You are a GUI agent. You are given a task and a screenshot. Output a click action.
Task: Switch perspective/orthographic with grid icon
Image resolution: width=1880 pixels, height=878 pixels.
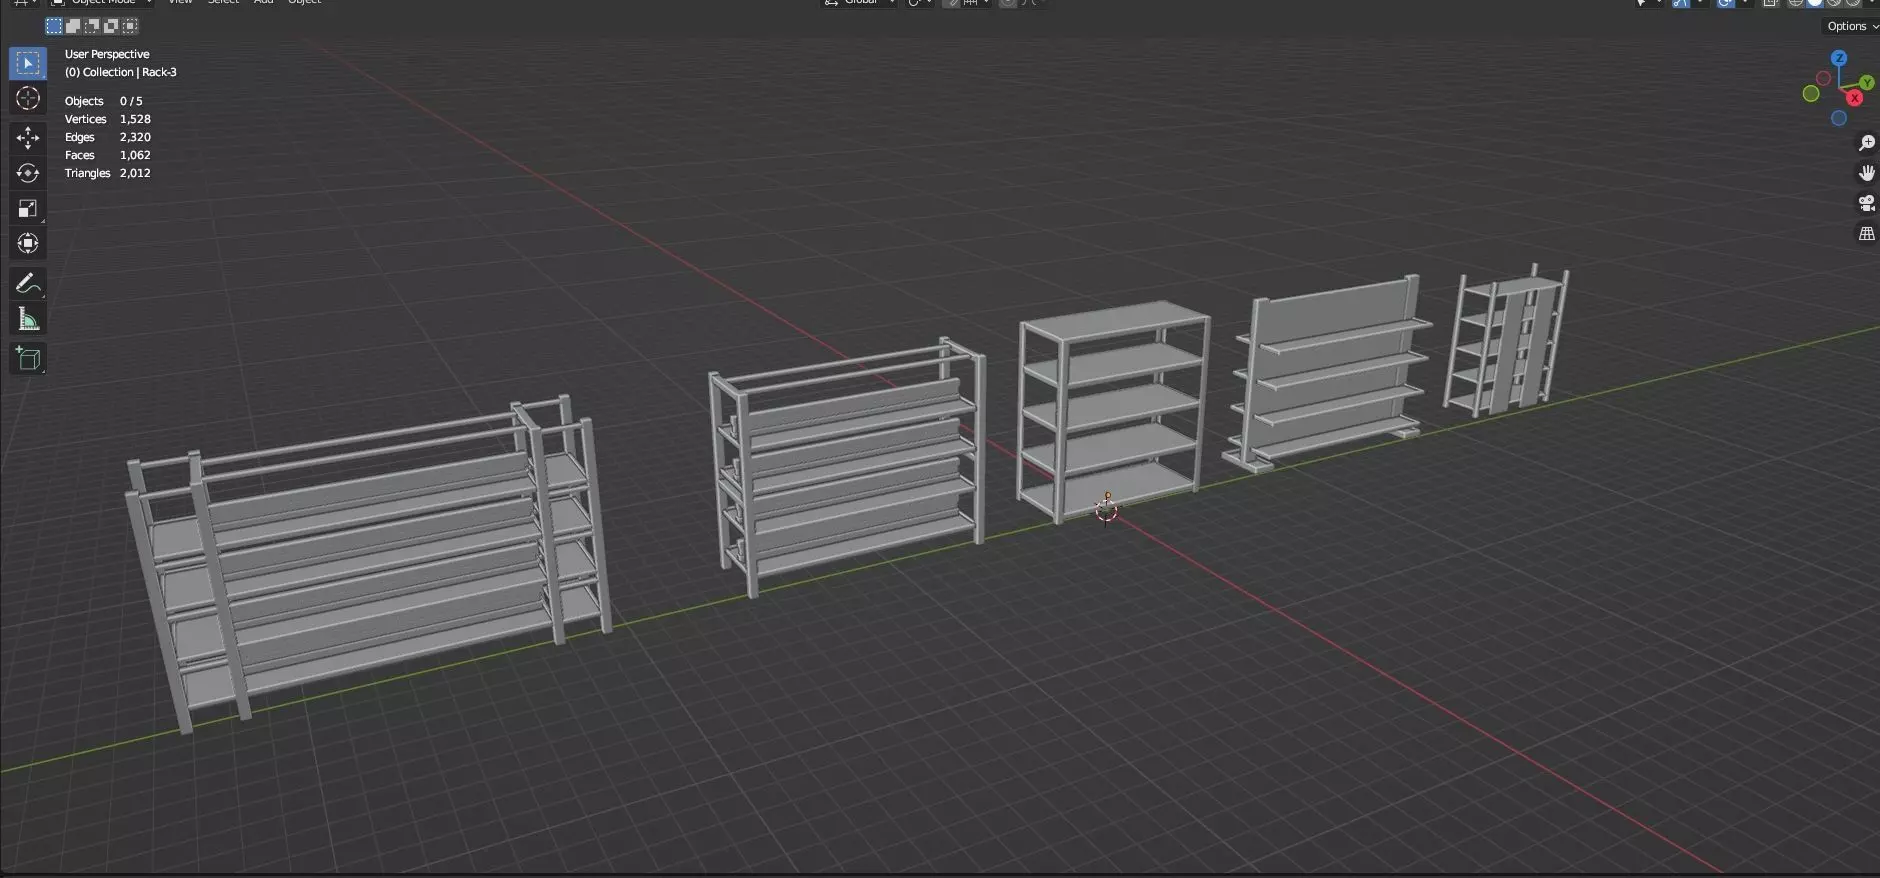[x=1866, y=233]
